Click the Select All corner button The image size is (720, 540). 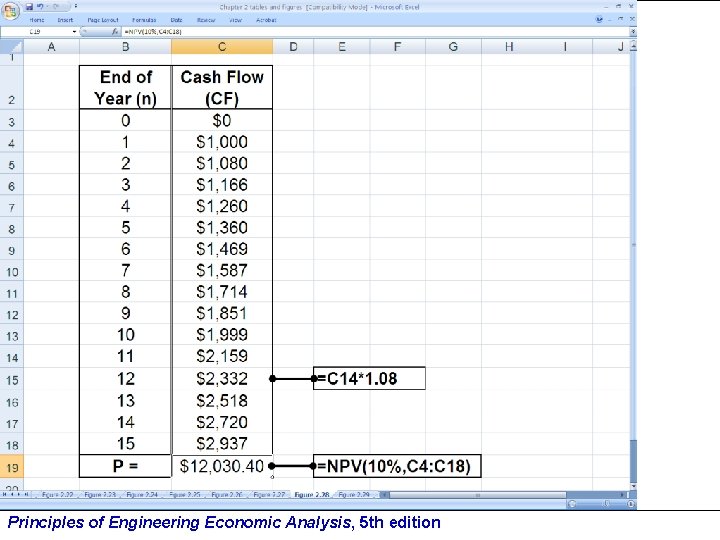(12, 46)
